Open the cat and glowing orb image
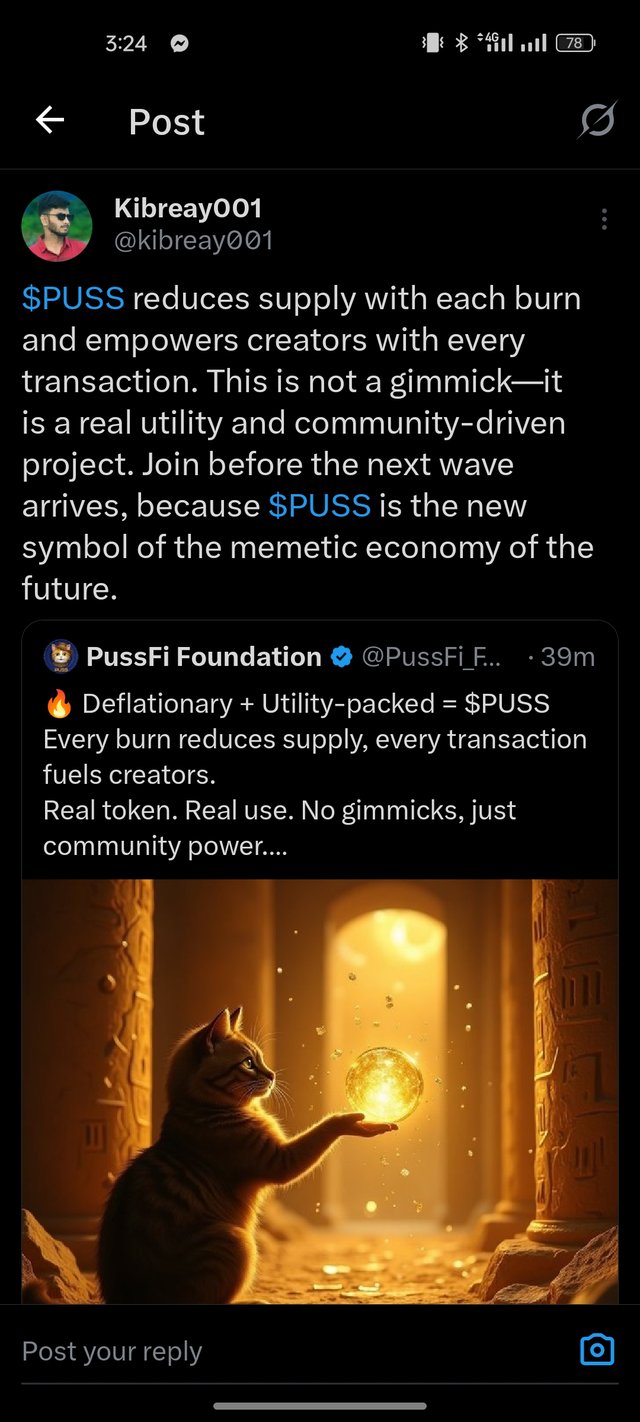The width and height of the screenshot is (640, 1422). (320, 1090)
